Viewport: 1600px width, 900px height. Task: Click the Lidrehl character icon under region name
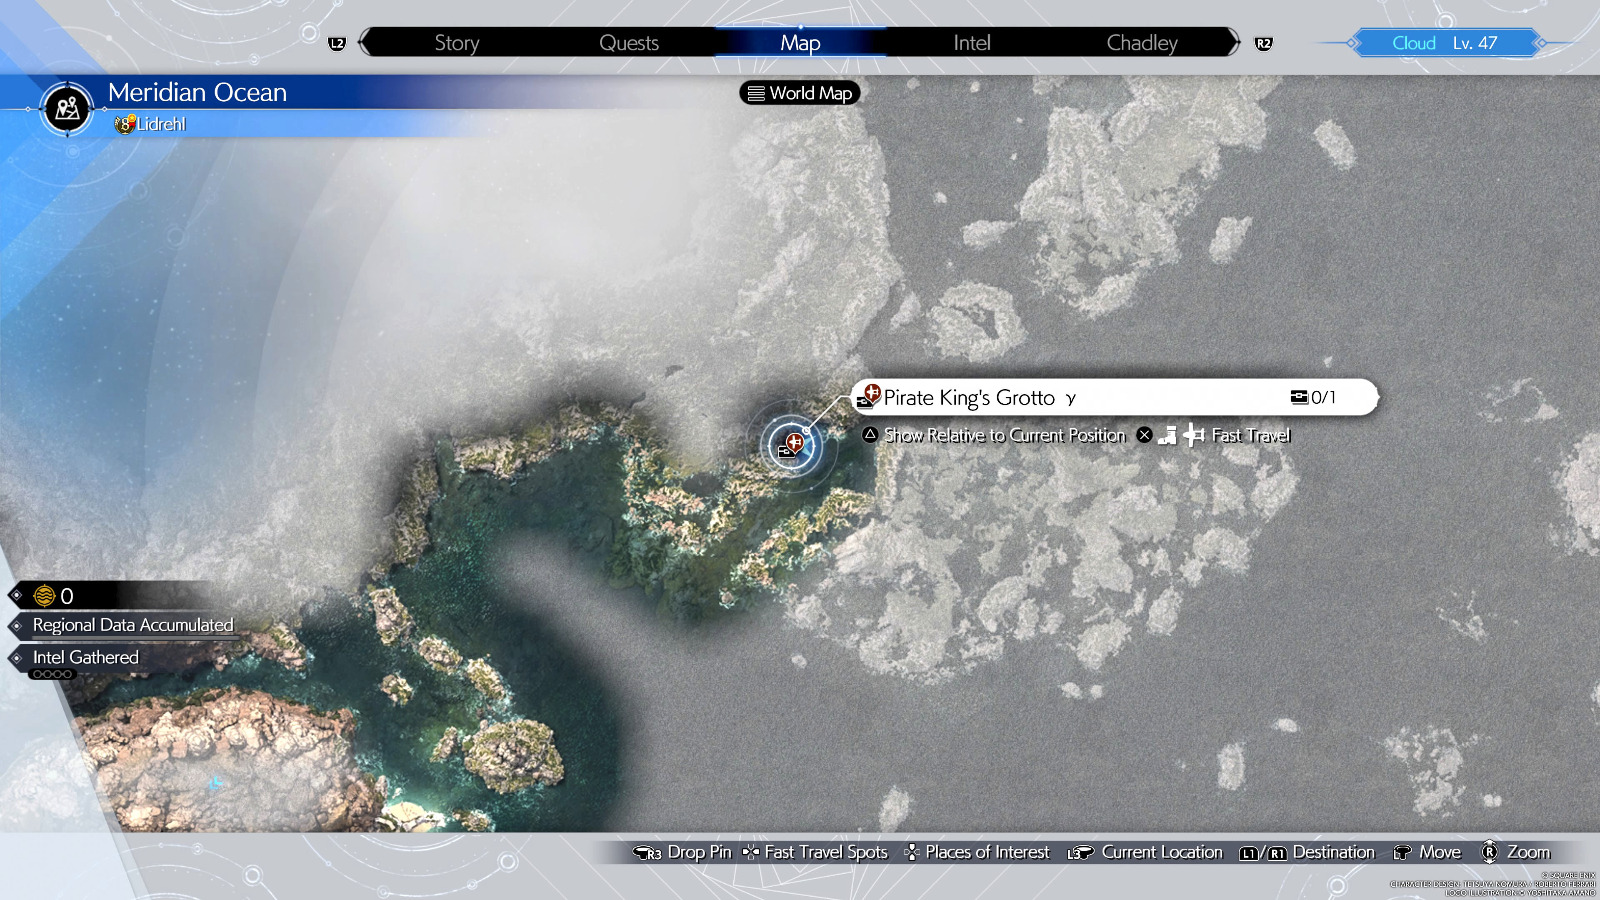tap(125, 124)
